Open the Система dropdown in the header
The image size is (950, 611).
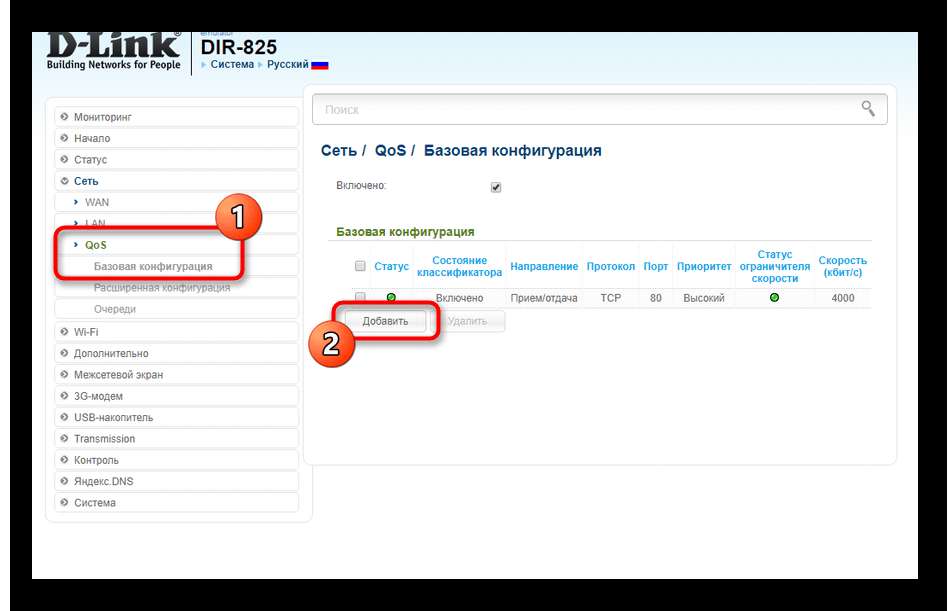coord(232,64)
